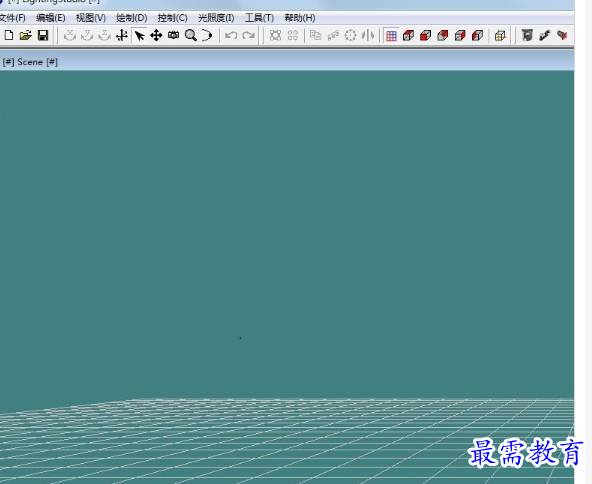The image size is (592, 484).
Task: Select third cube view icon with red corner
Action: [443, 35]
